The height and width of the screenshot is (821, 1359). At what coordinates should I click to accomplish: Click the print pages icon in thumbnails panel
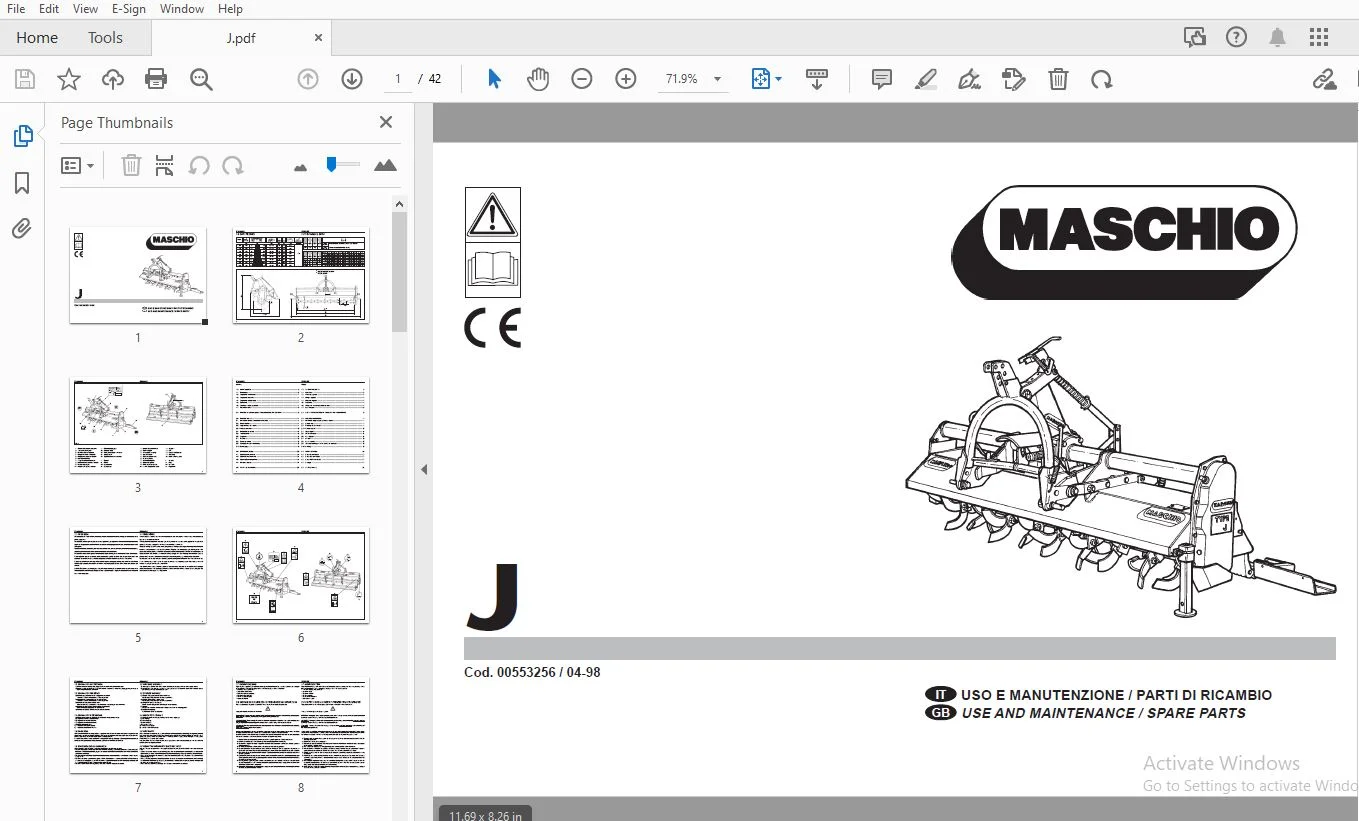165,165
